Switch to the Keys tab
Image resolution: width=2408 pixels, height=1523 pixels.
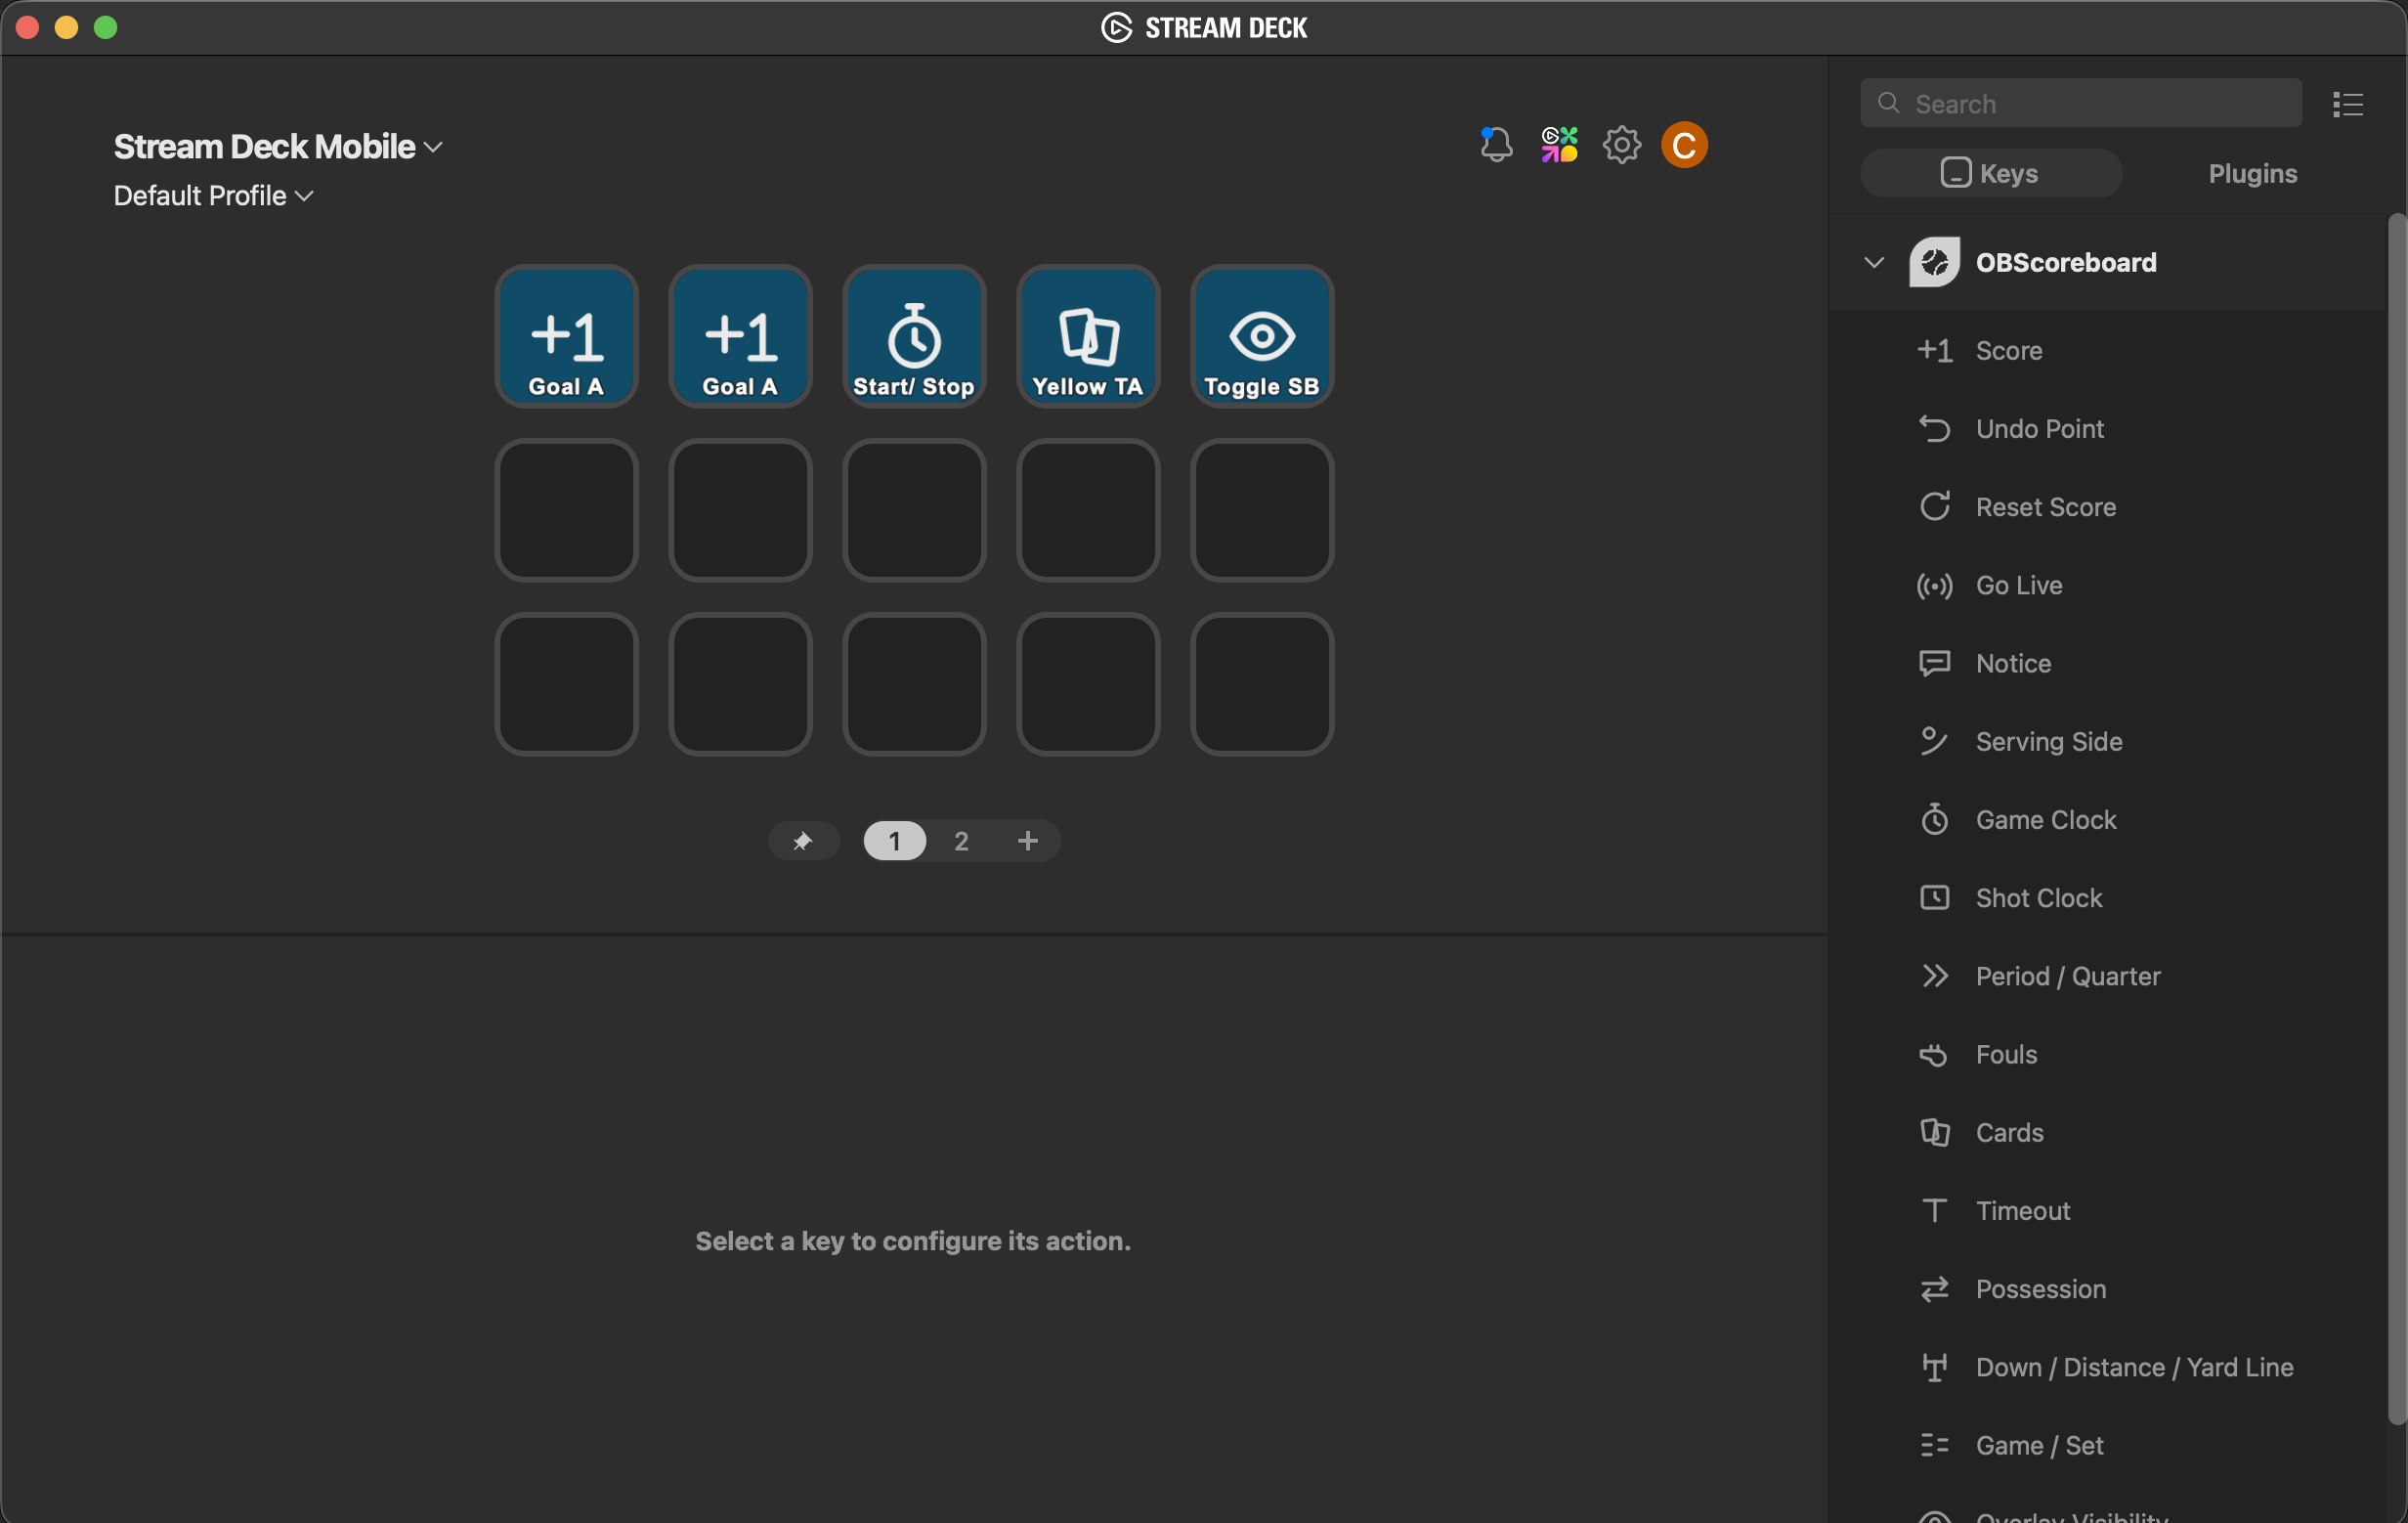coord(1990,174)
